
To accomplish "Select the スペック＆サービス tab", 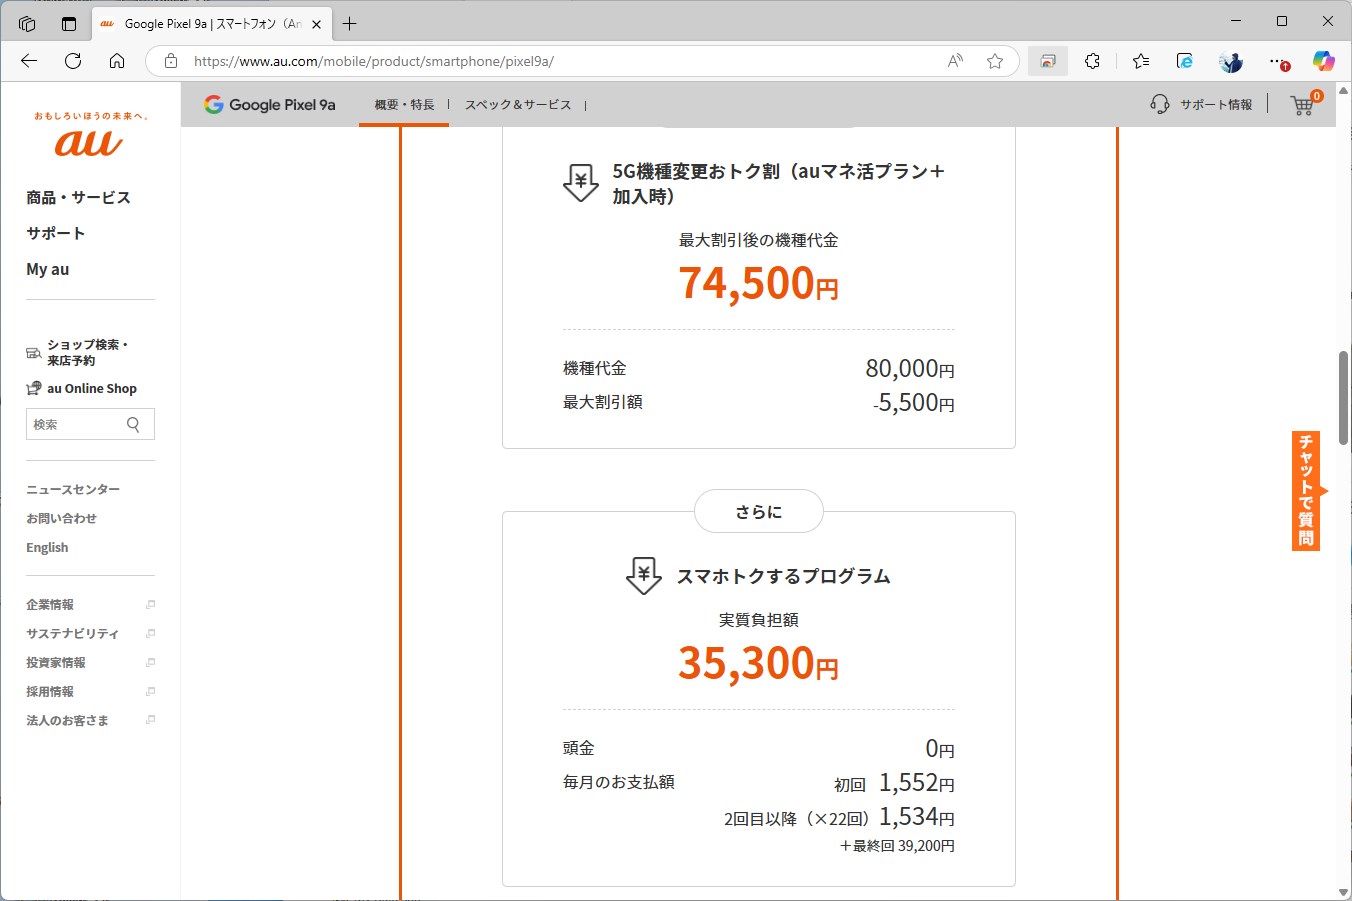I will pos(518,104).
